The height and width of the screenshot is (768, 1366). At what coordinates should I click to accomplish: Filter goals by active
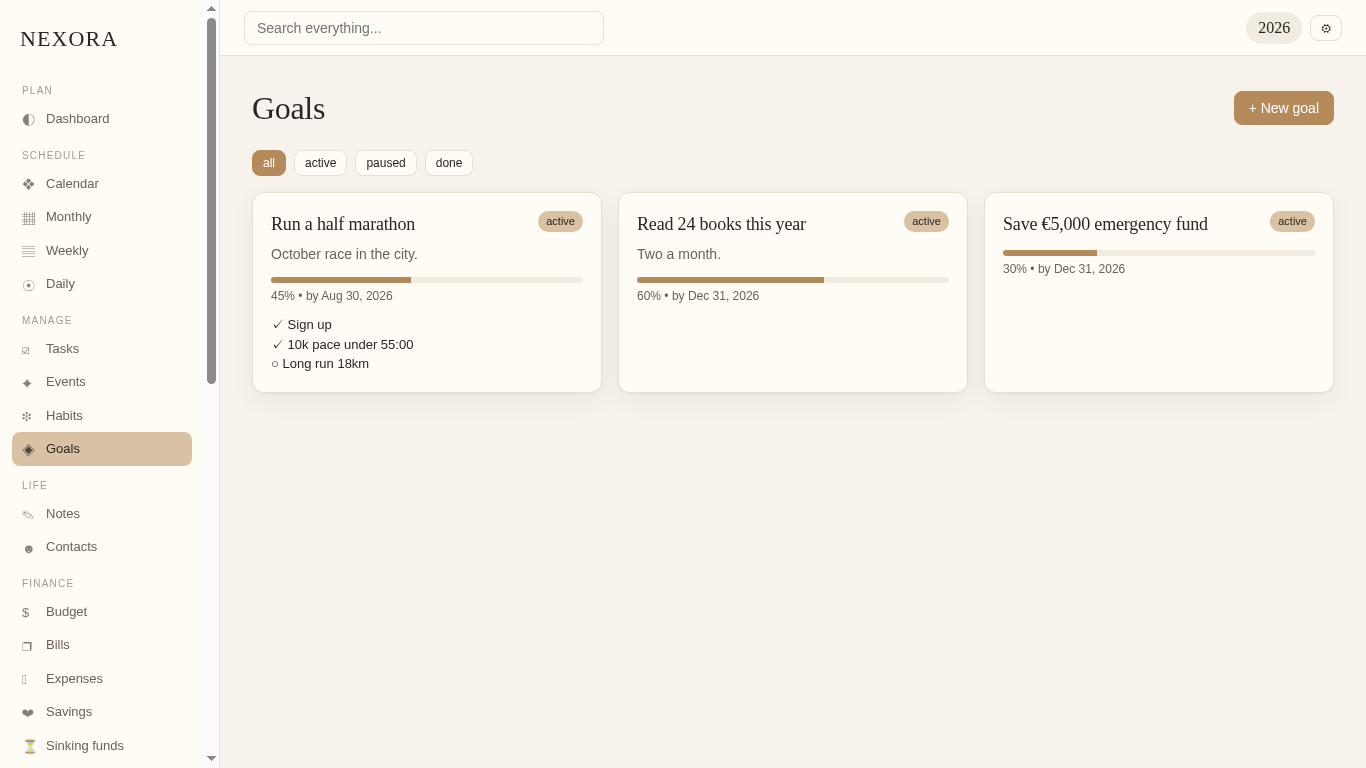coord(320,163)
